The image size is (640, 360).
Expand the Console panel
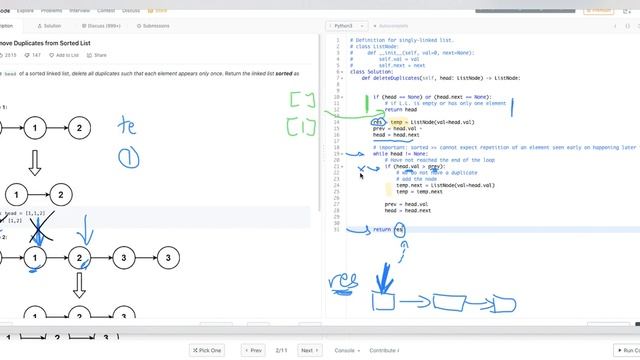(347, 350)
